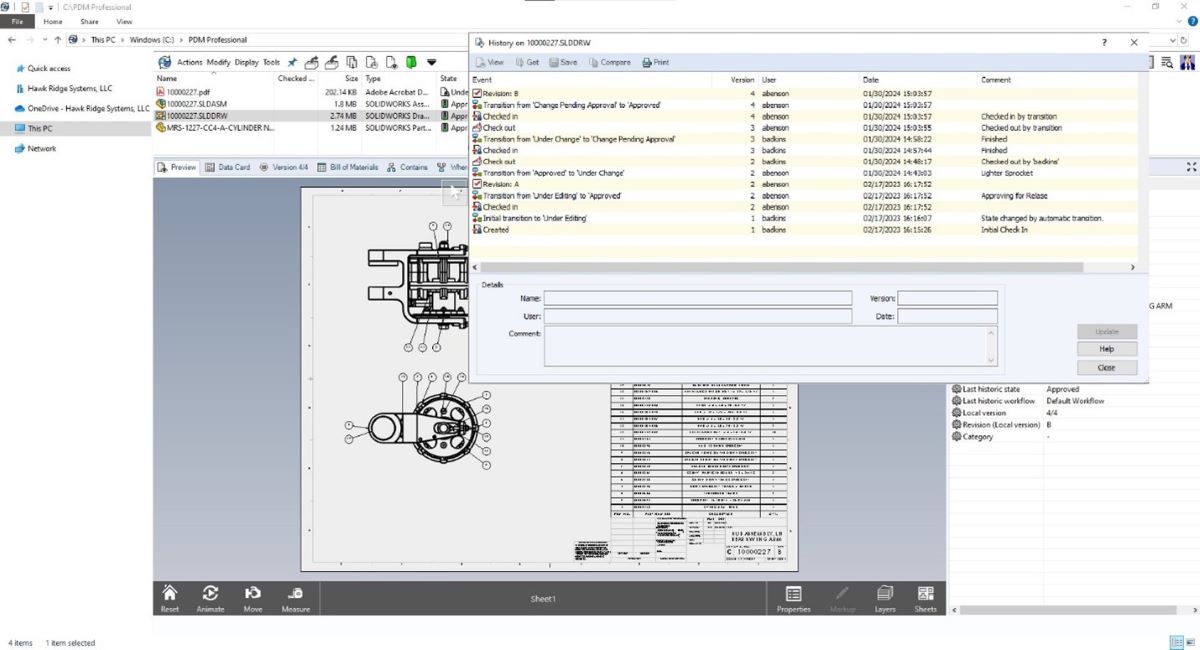This screenshot has height=650, width=1200.
Task: Open the File tab in Explorer
Action: click(16, 21)
